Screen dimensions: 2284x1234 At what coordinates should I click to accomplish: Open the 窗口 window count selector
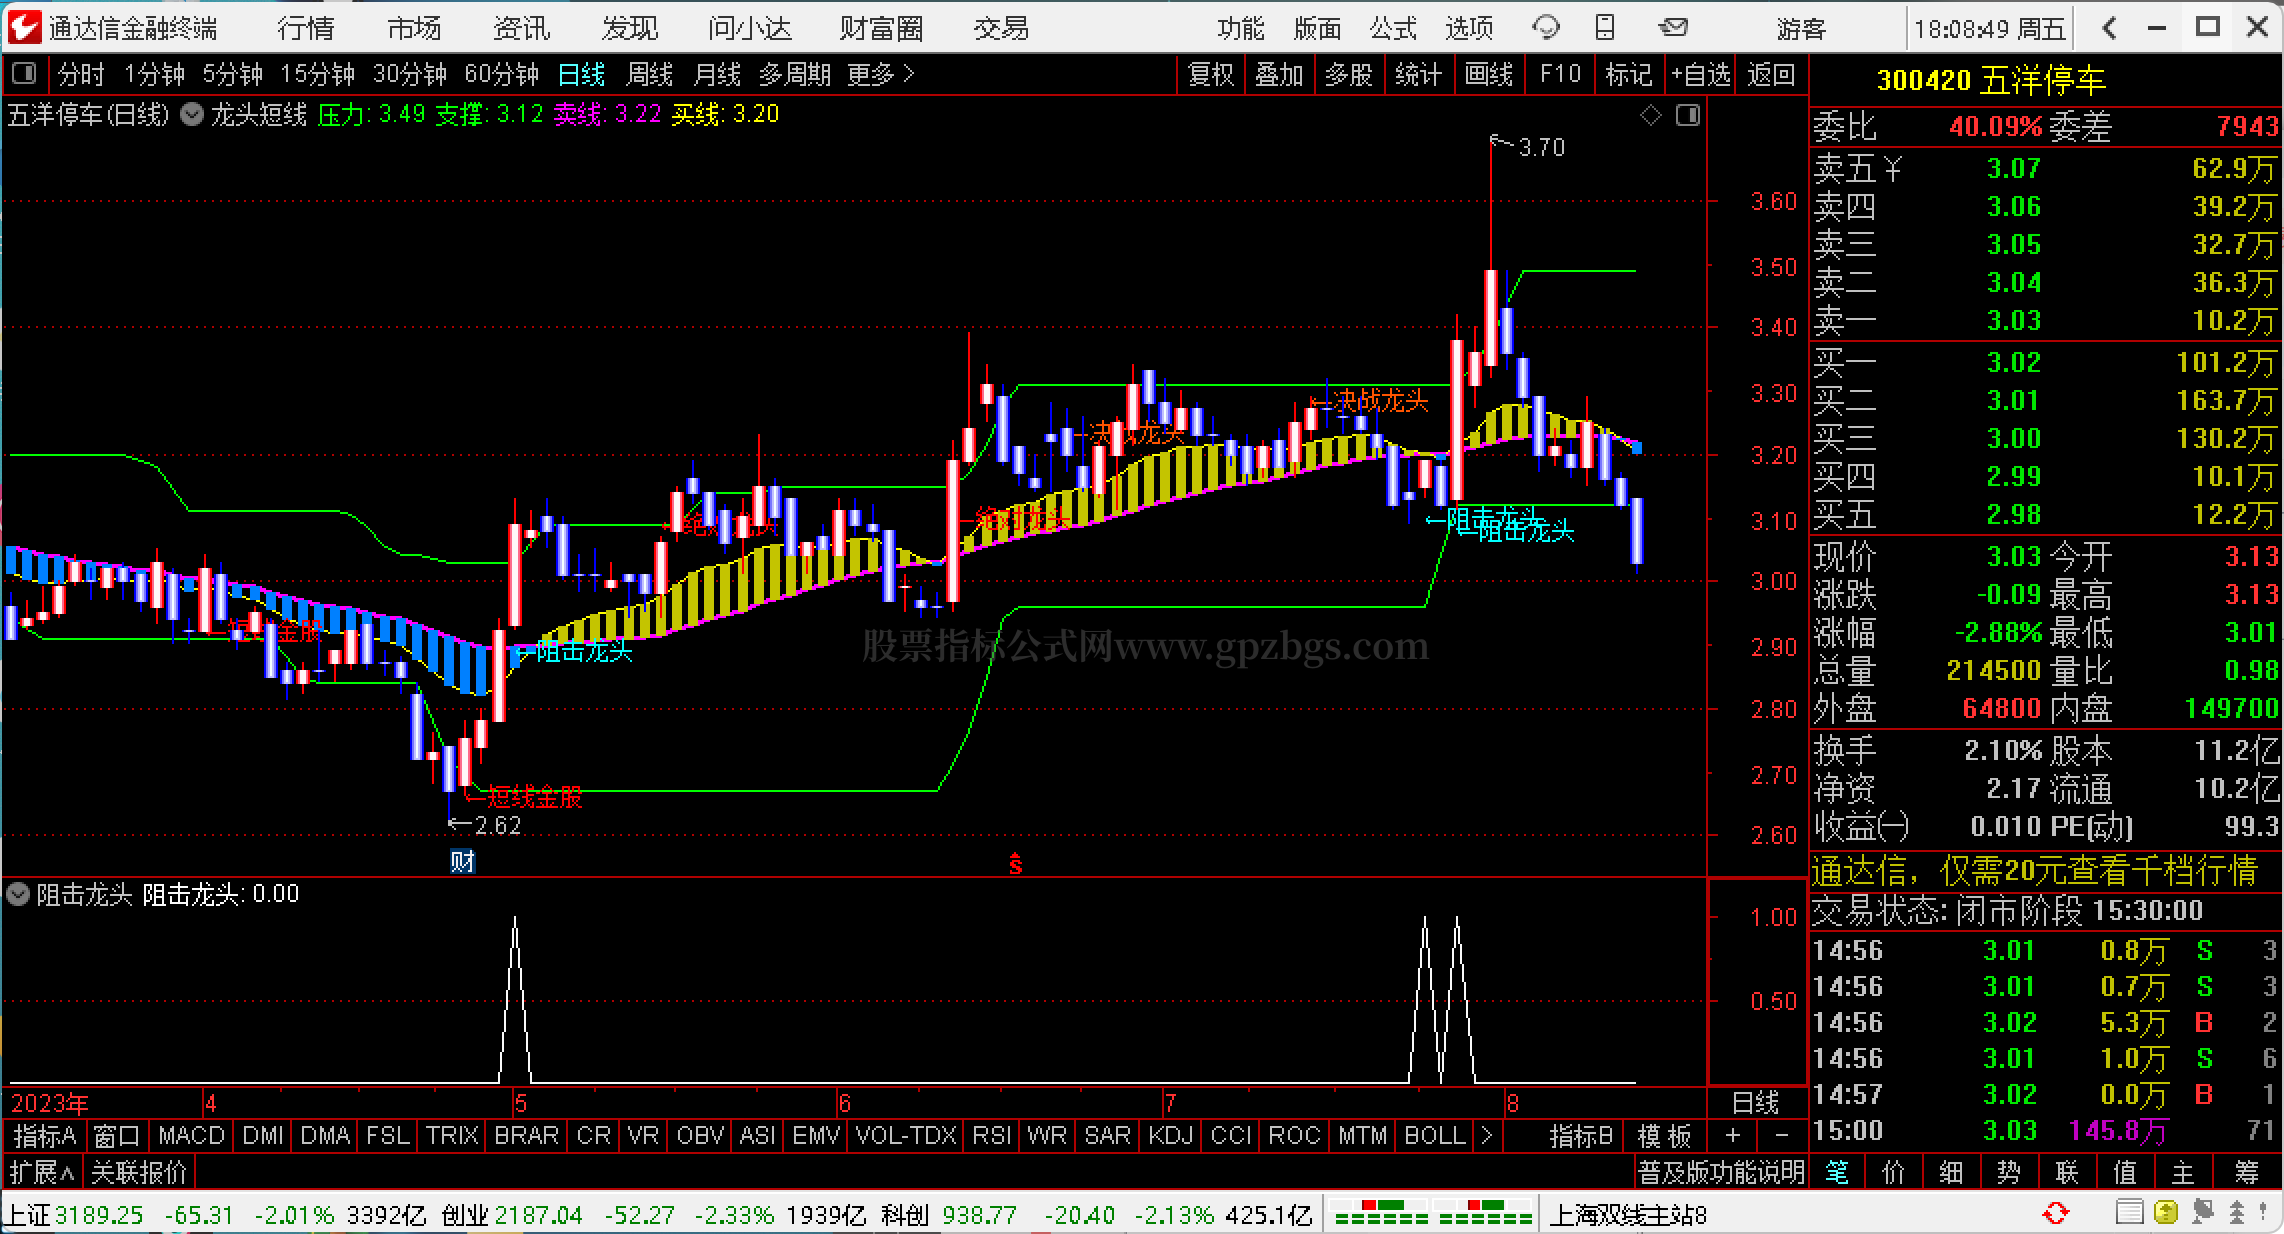[x=117, y=1136]
